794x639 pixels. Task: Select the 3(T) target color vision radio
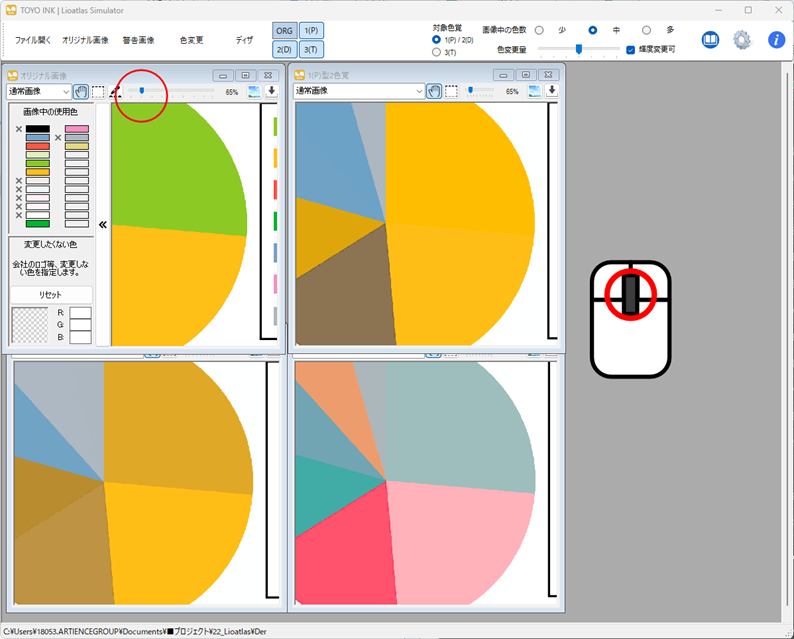point(436,51)
